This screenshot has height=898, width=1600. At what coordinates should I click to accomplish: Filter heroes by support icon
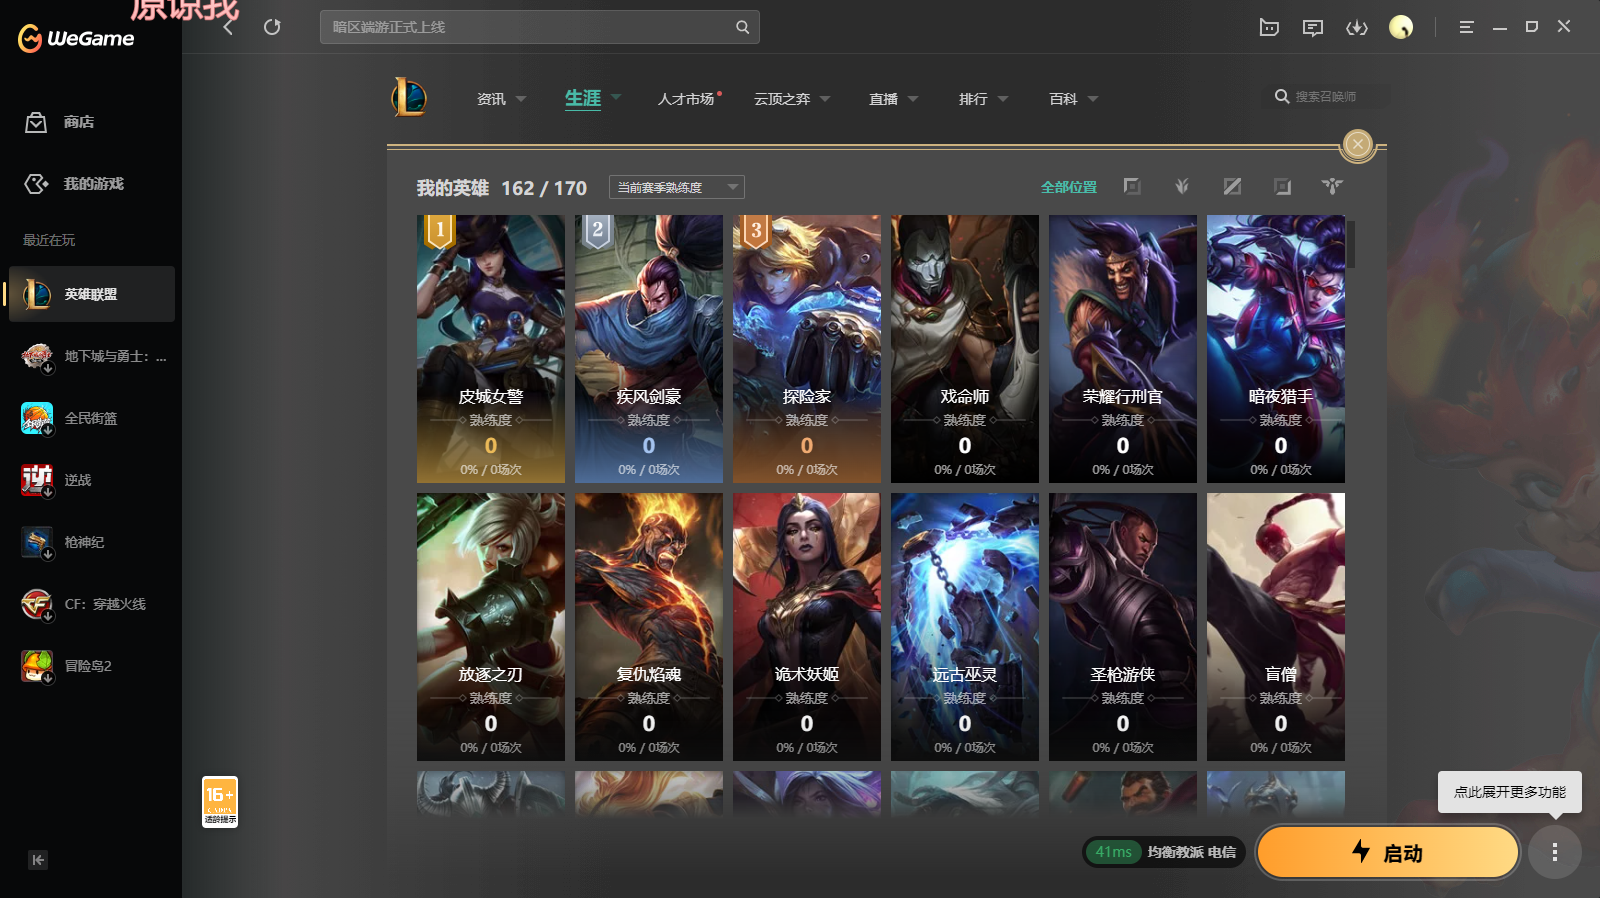coord(1332,187)
